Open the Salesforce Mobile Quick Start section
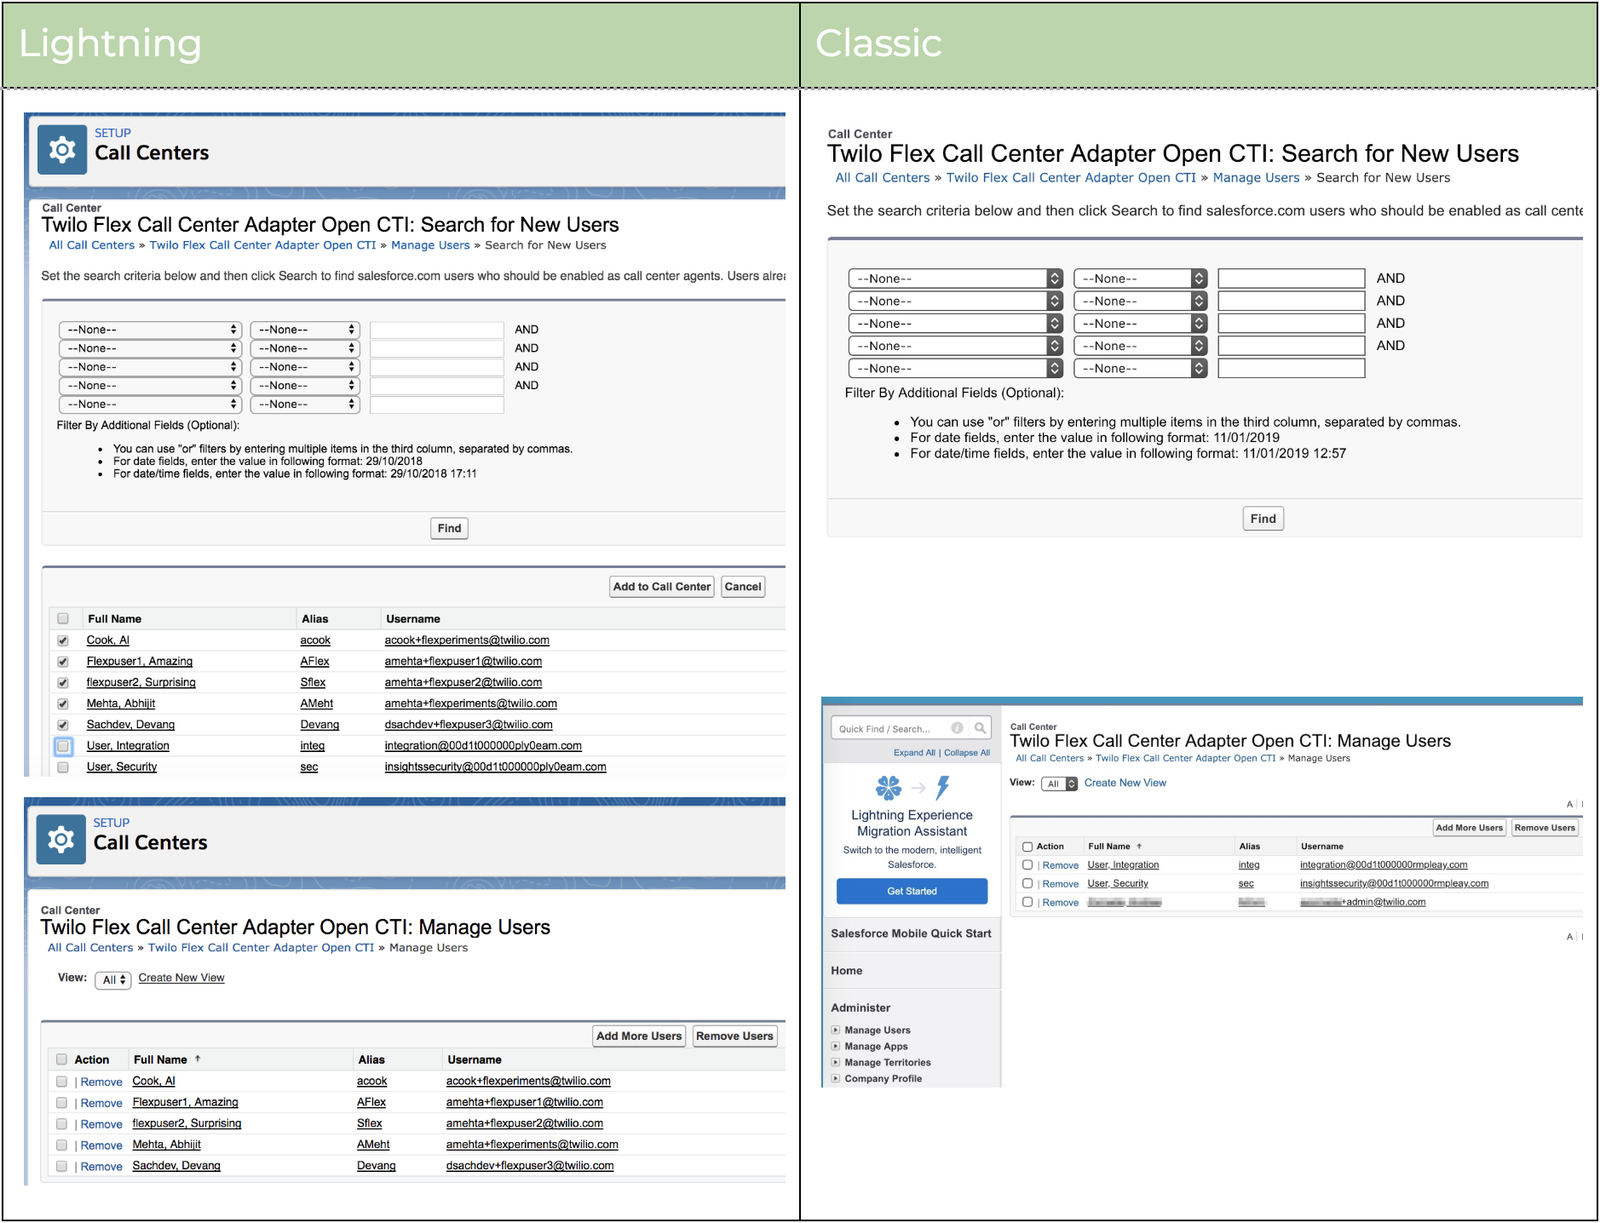 911,934
